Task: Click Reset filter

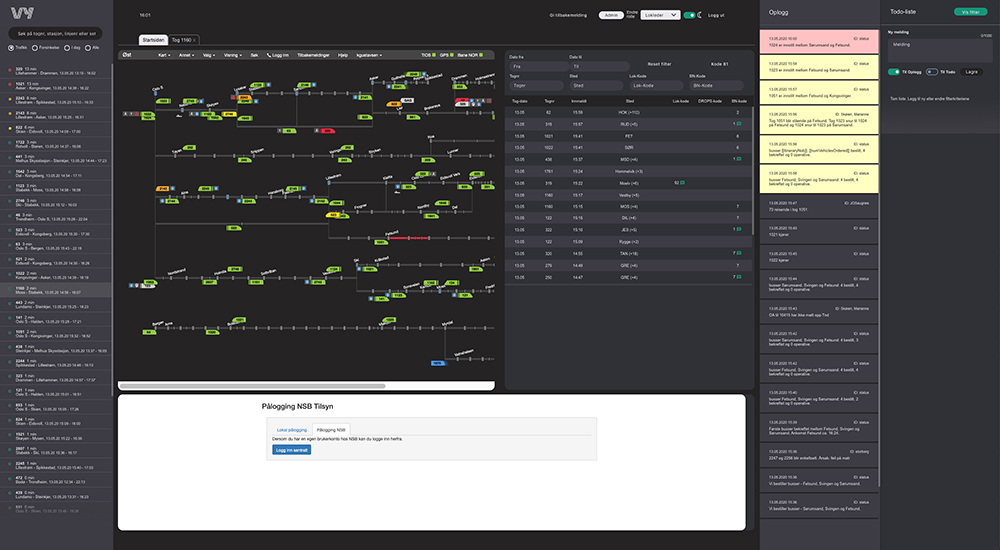Action: (x=659, y=64)
